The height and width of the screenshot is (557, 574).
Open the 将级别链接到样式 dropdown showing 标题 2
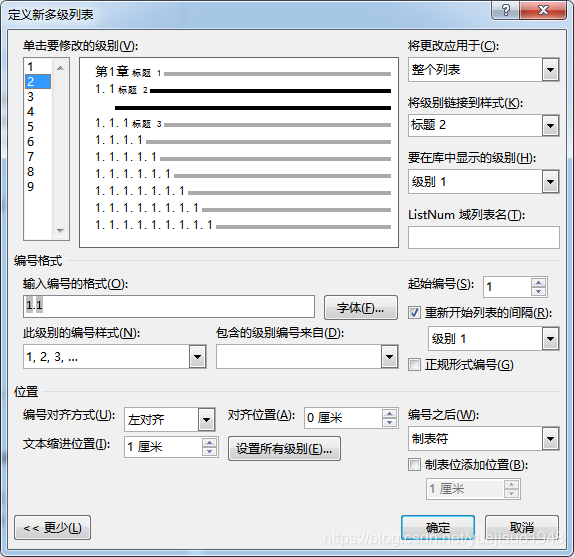tap(550, 126)
